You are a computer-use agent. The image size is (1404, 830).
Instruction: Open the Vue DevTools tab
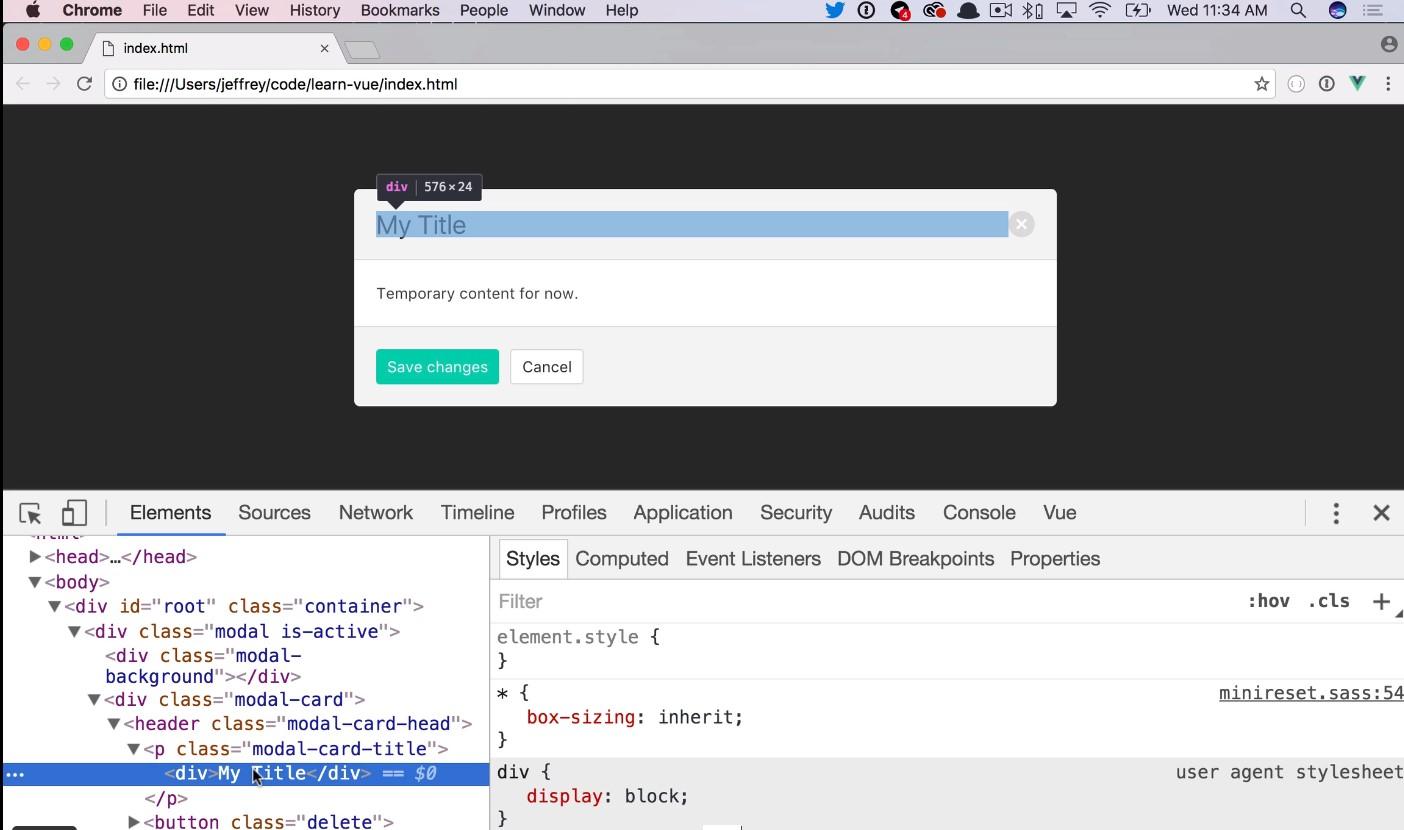coord(1060,513)
